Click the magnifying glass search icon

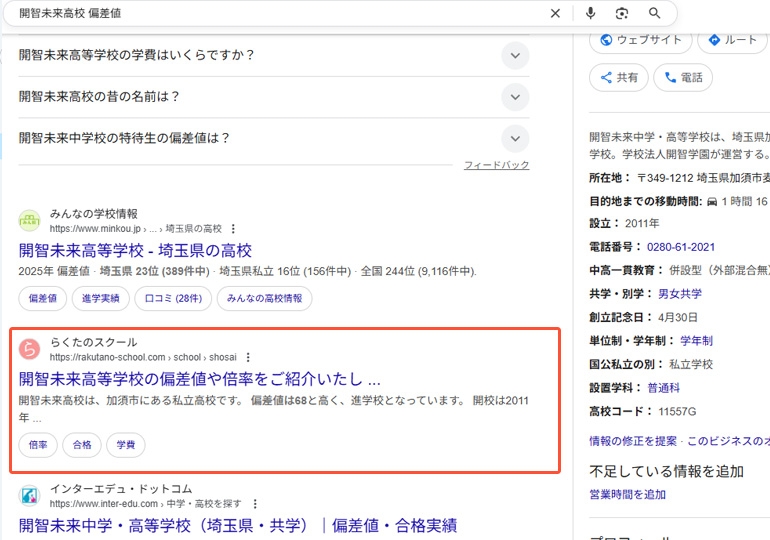tap(655, 13)
